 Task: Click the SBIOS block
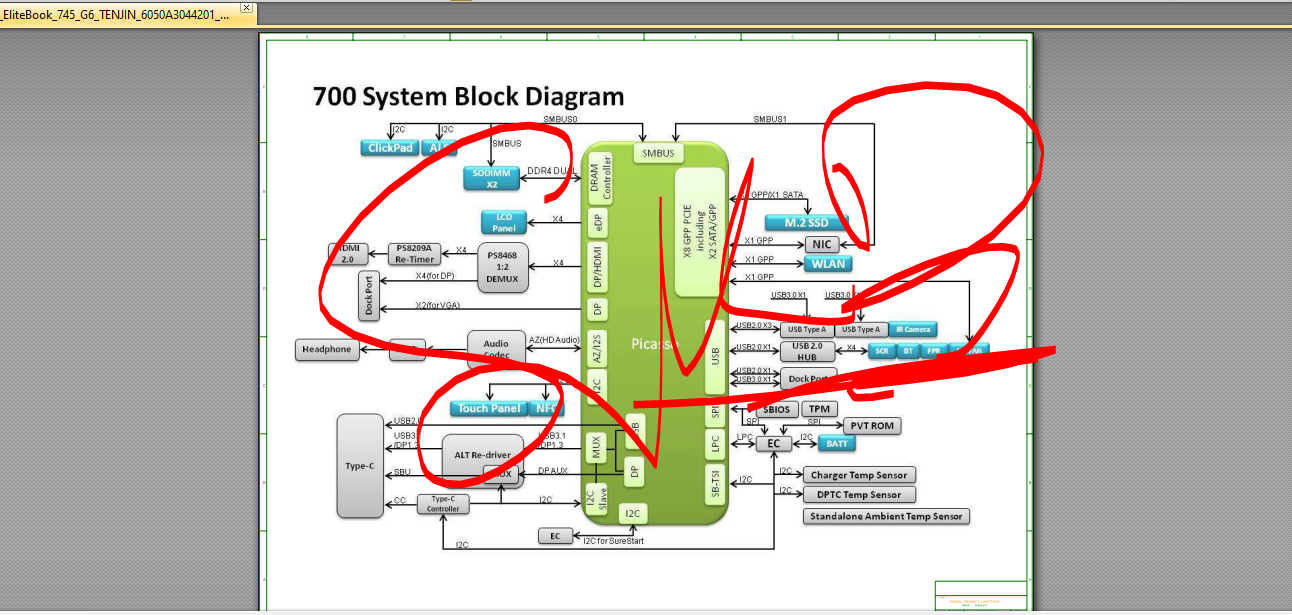click(775, 409)
